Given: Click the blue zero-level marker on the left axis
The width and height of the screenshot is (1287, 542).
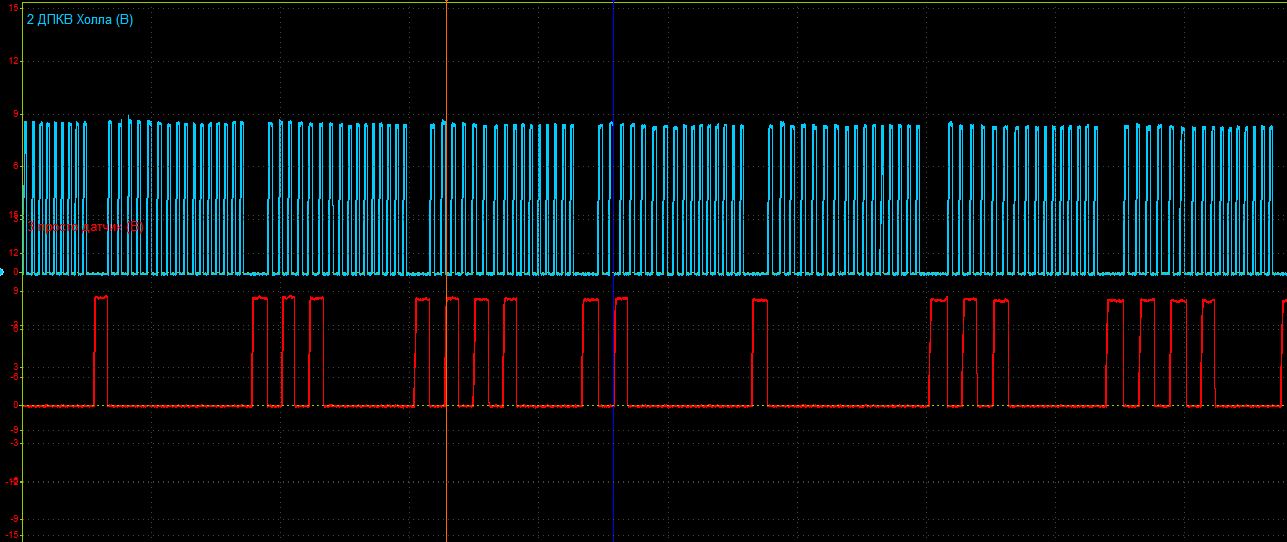Looking at the screenshot, I should (2, 273).
